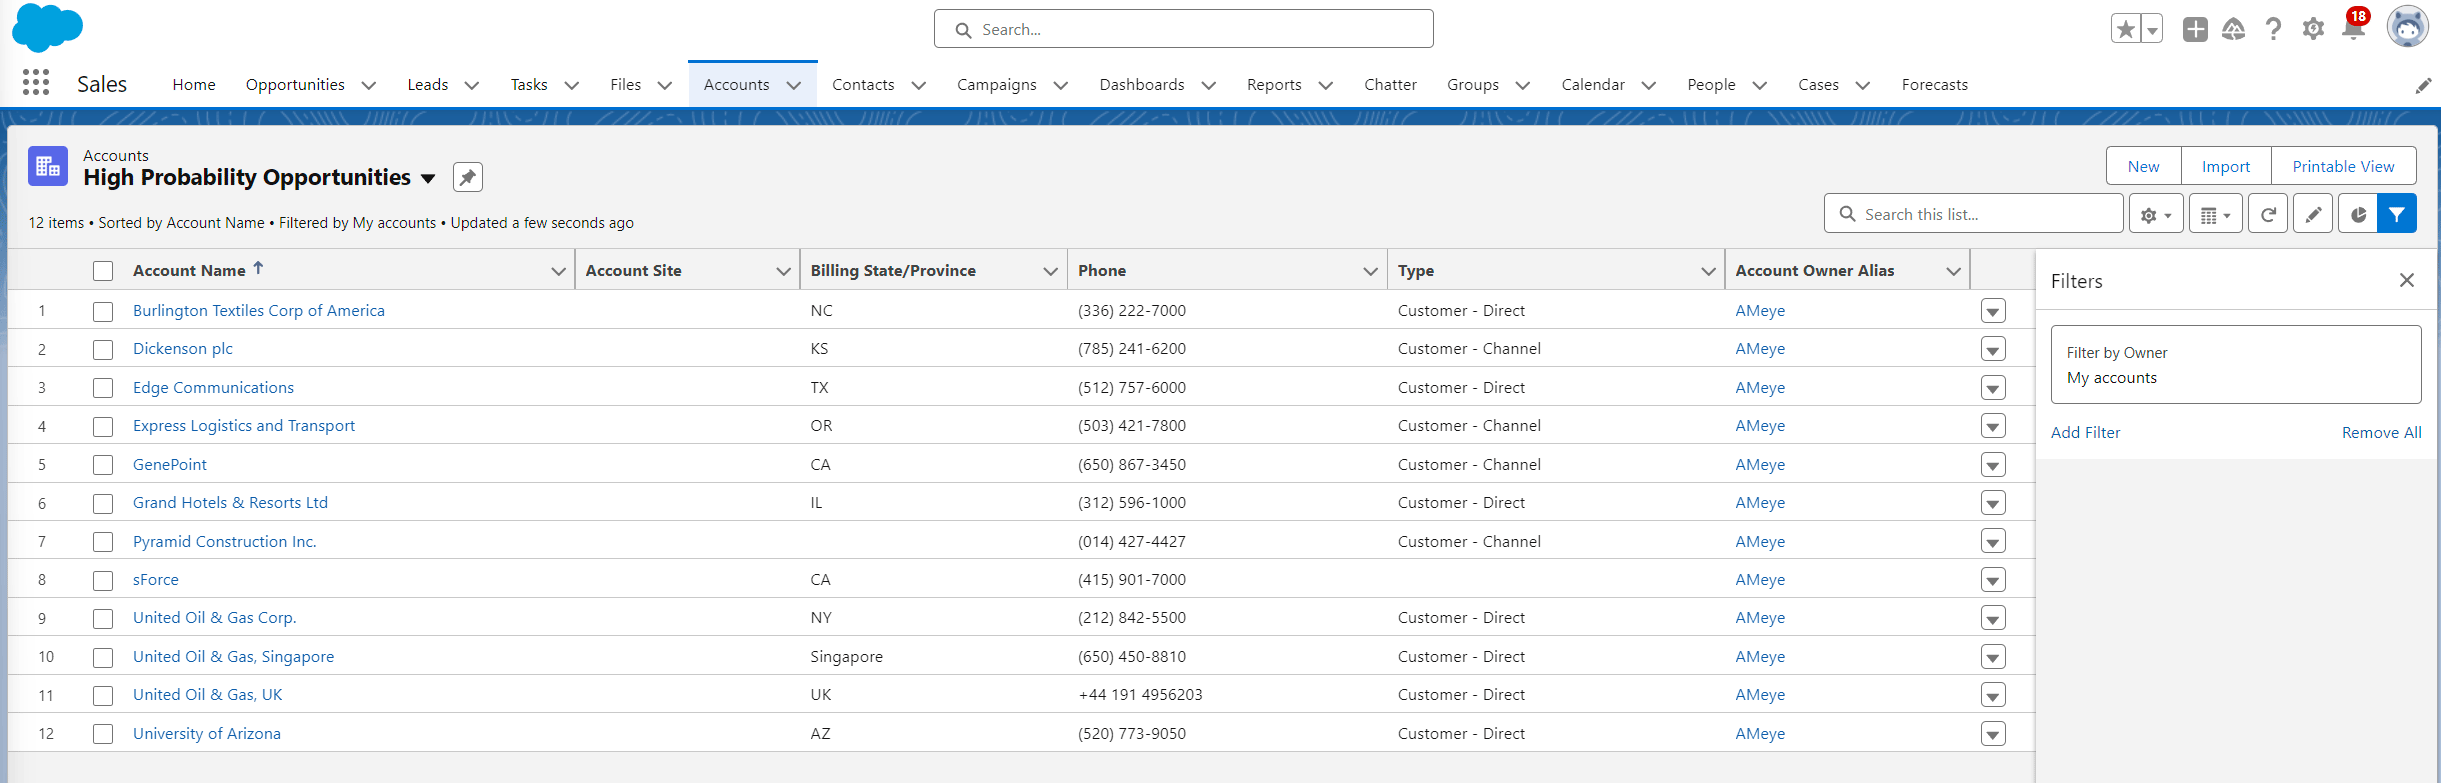Pin this list view

coord(467,177)
